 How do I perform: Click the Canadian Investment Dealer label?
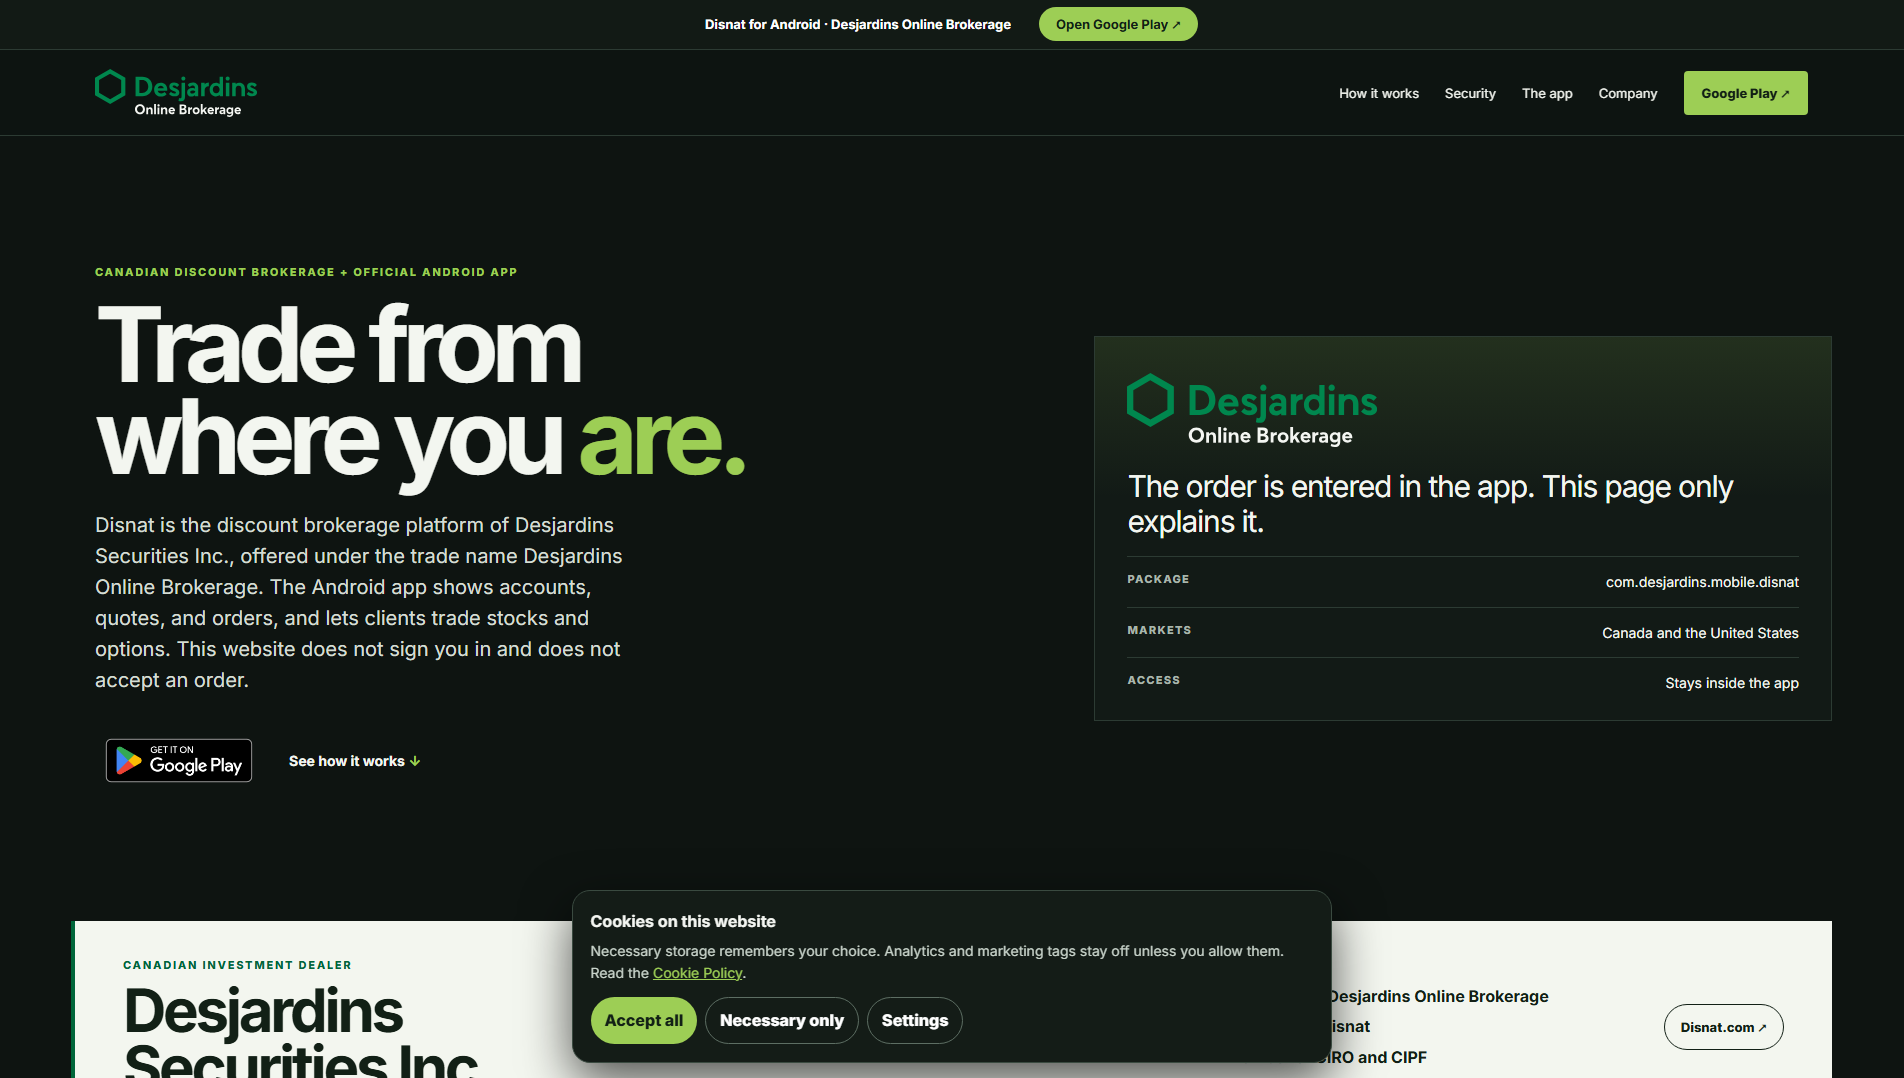237,965
